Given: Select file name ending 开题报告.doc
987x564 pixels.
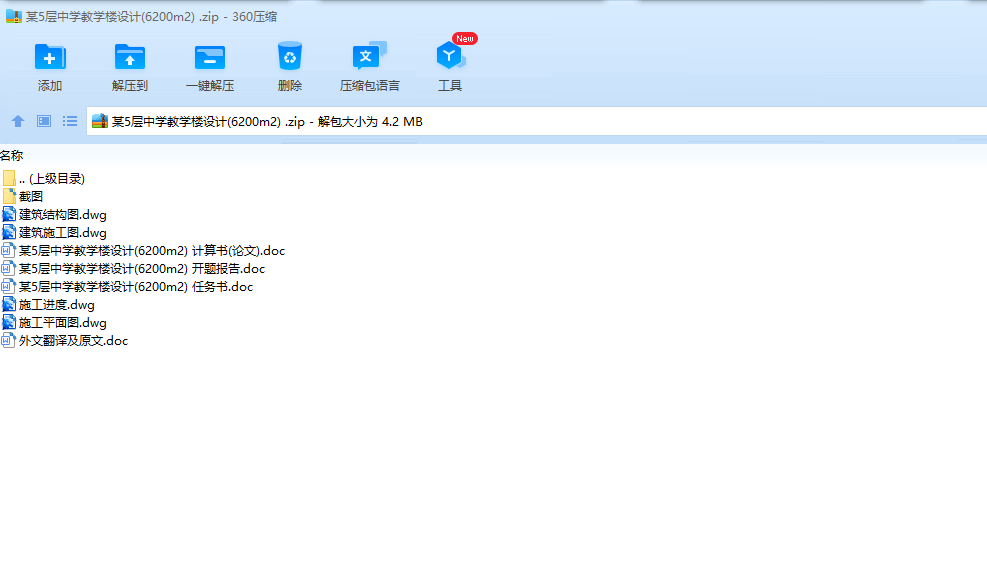Looking at the screenshot, I should (x=142, y=269).
